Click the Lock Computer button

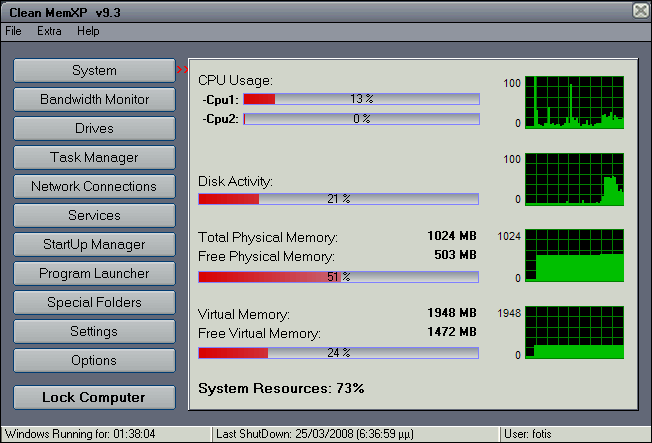[94, 397]
